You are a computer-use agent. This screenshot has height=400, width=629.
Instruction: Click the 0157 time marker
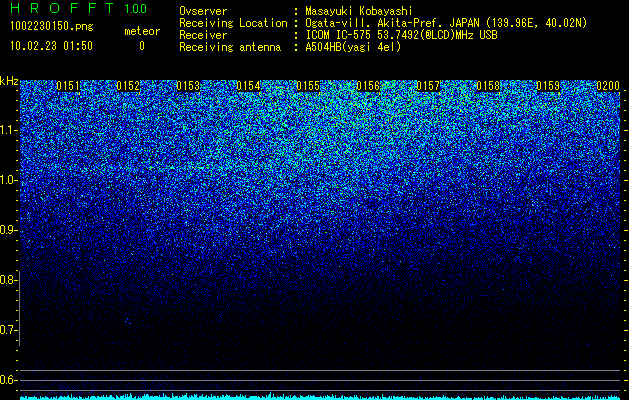[428, 86]
